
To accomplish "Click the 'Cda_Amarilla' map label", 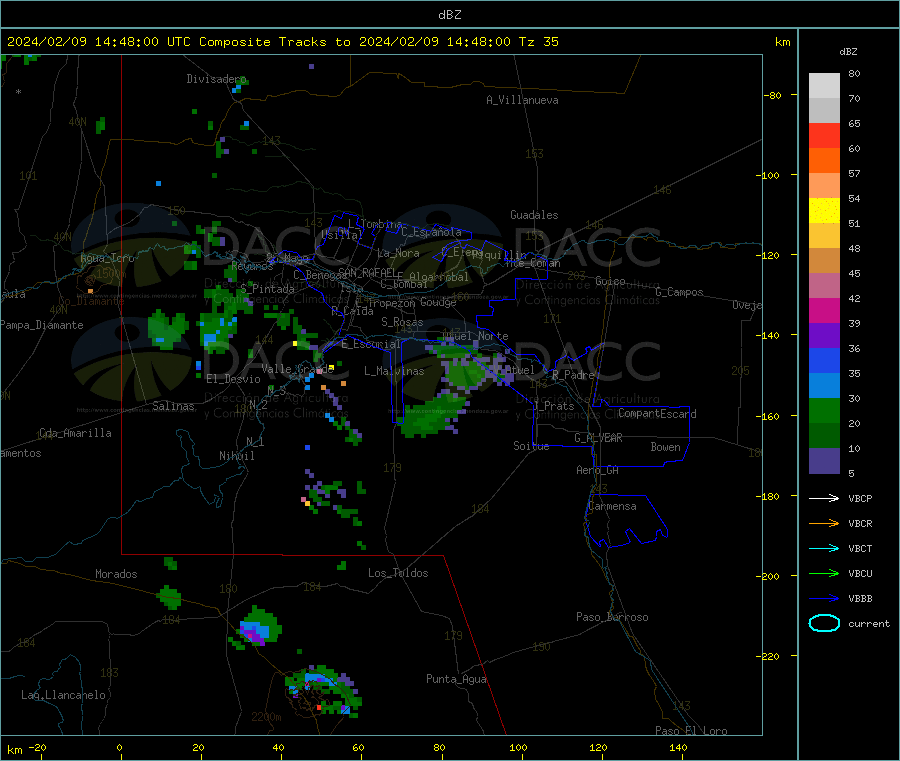I will (75, 433).
